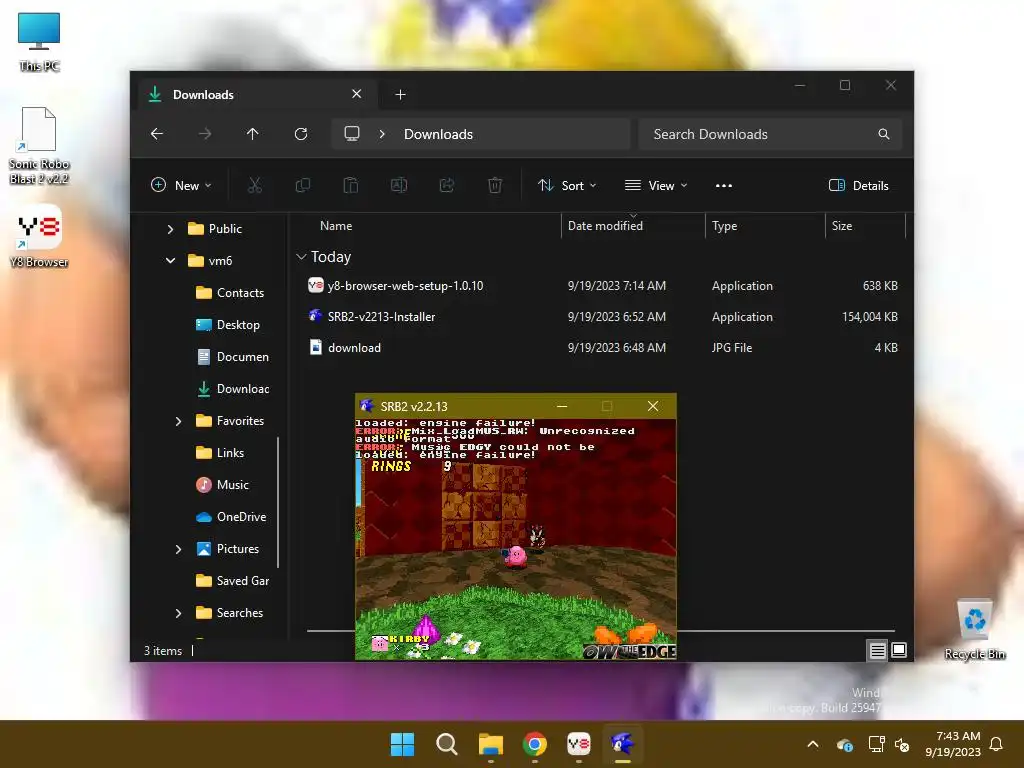Image resolution: width=1024 pixels, height=768 pixels.
Task: Sort by the Date modified column header
Action: (x=605, y=226)
